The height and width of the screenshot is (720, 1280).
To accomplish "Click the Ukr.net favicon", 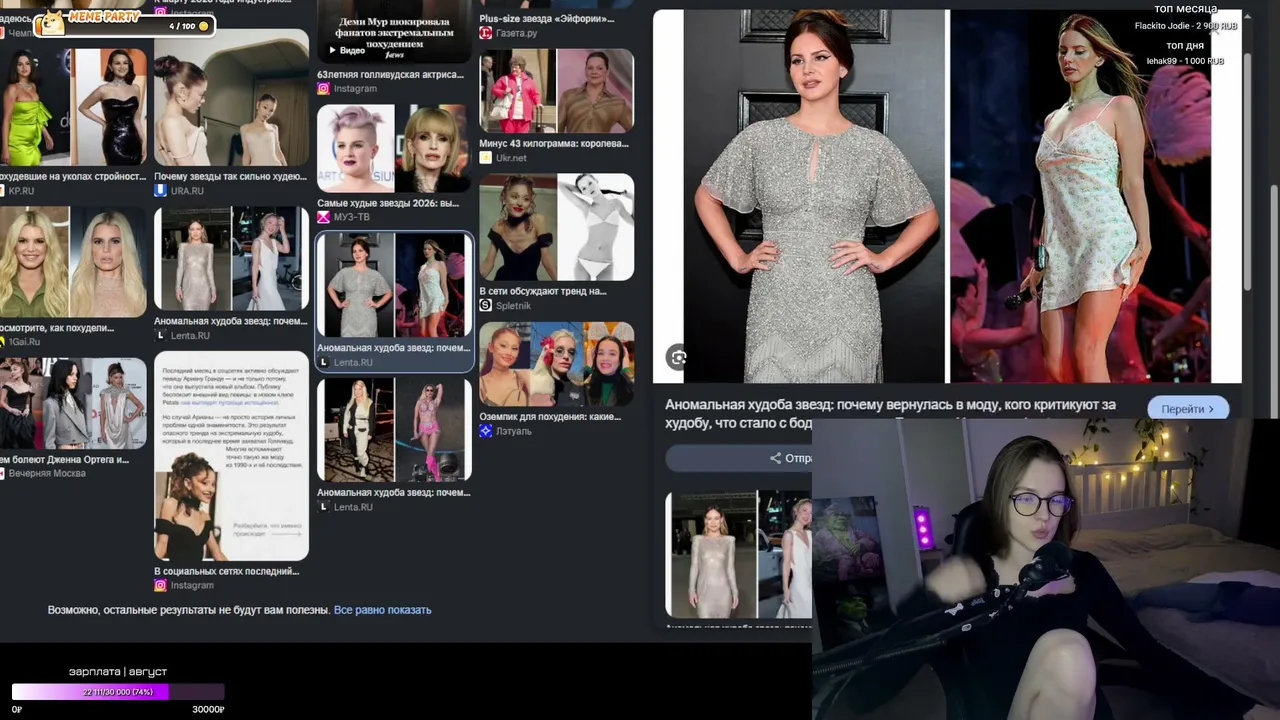I will [x=486, y=158].
